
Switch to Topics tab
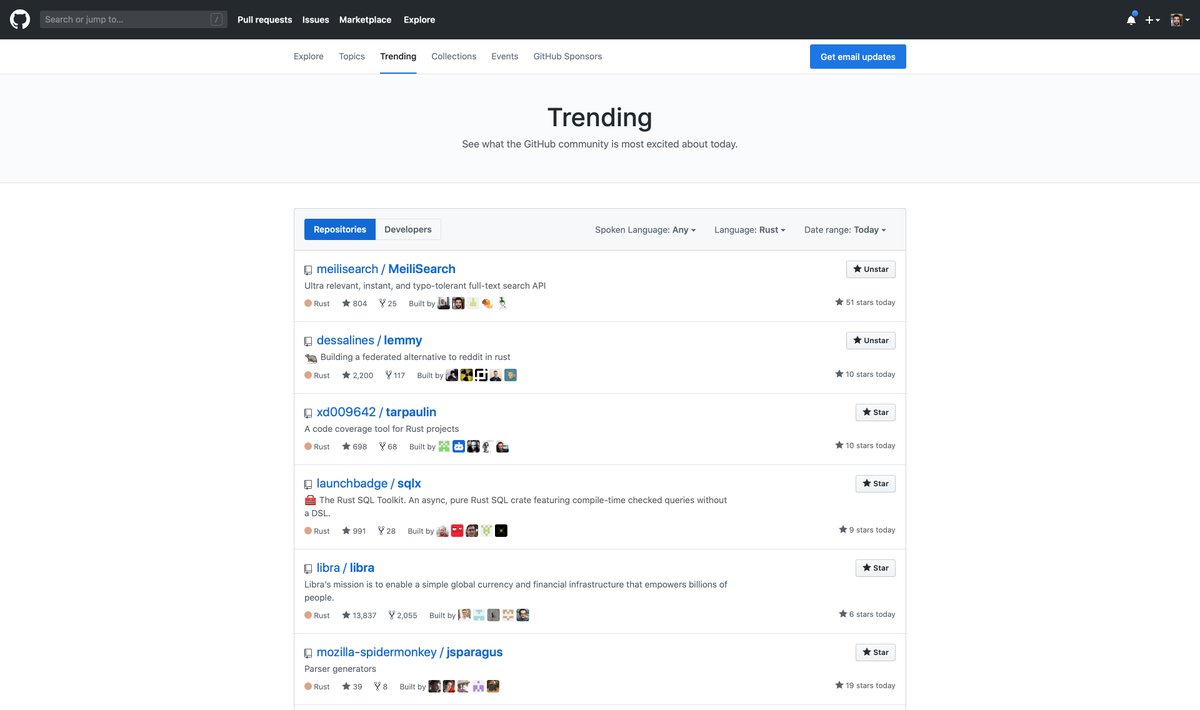[352, 56]
